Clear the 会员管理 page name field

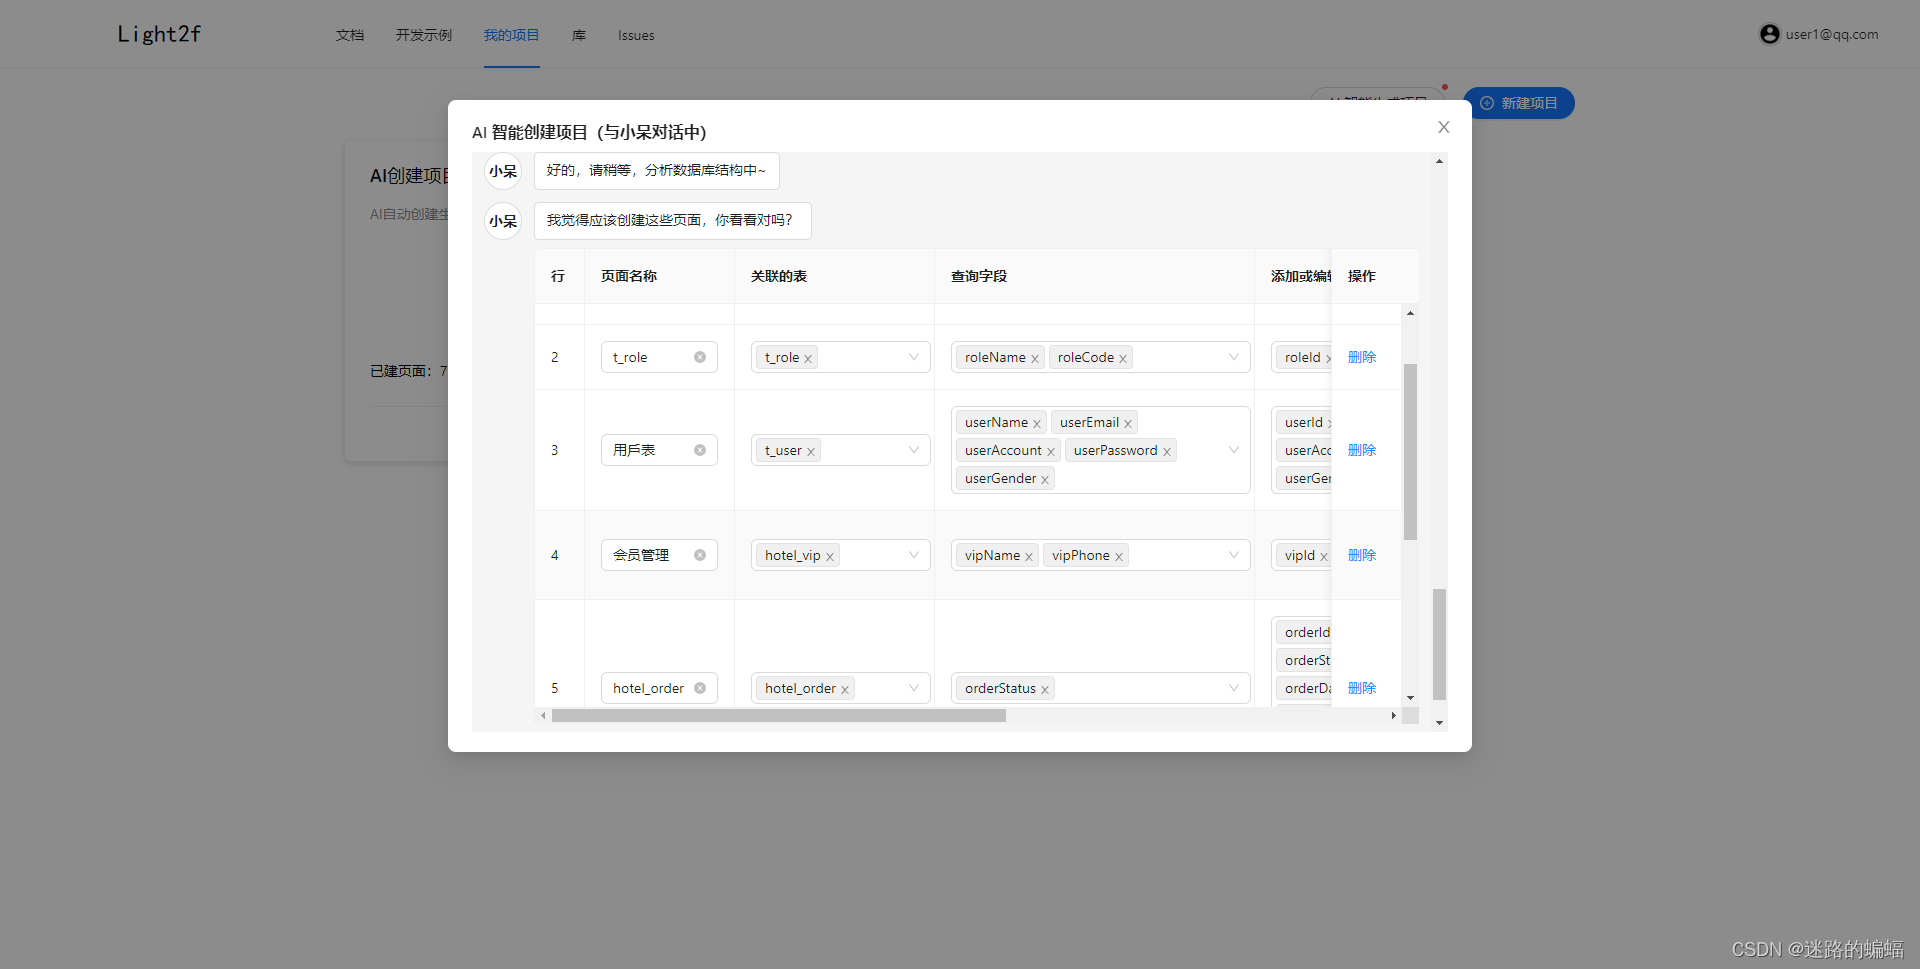[x=700, y=555]
